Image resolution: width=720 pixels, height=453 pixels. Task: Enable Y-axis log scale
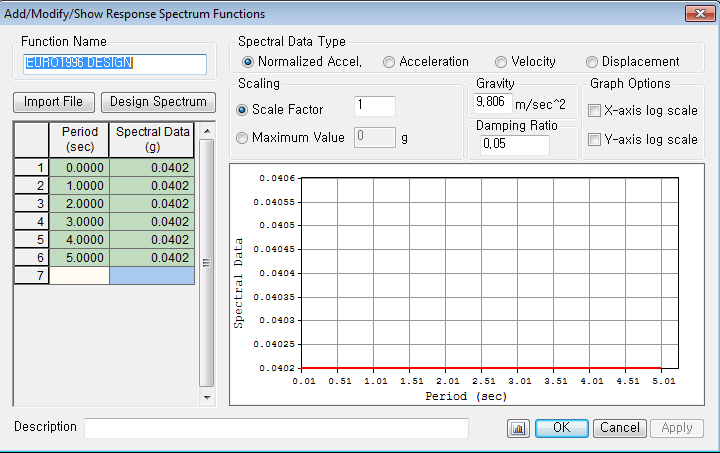595,139
